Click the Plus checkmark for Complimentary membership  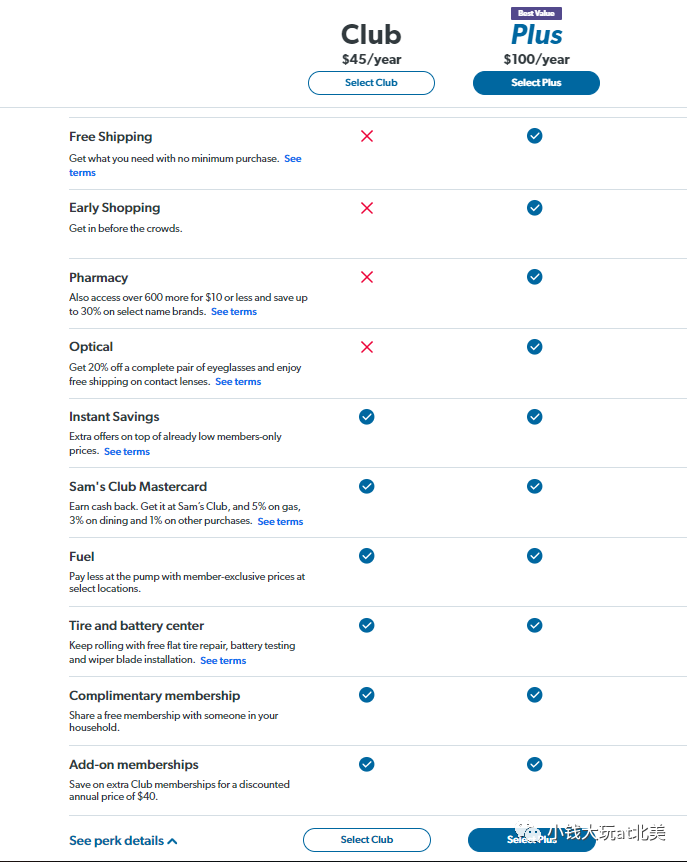(535, 695)
